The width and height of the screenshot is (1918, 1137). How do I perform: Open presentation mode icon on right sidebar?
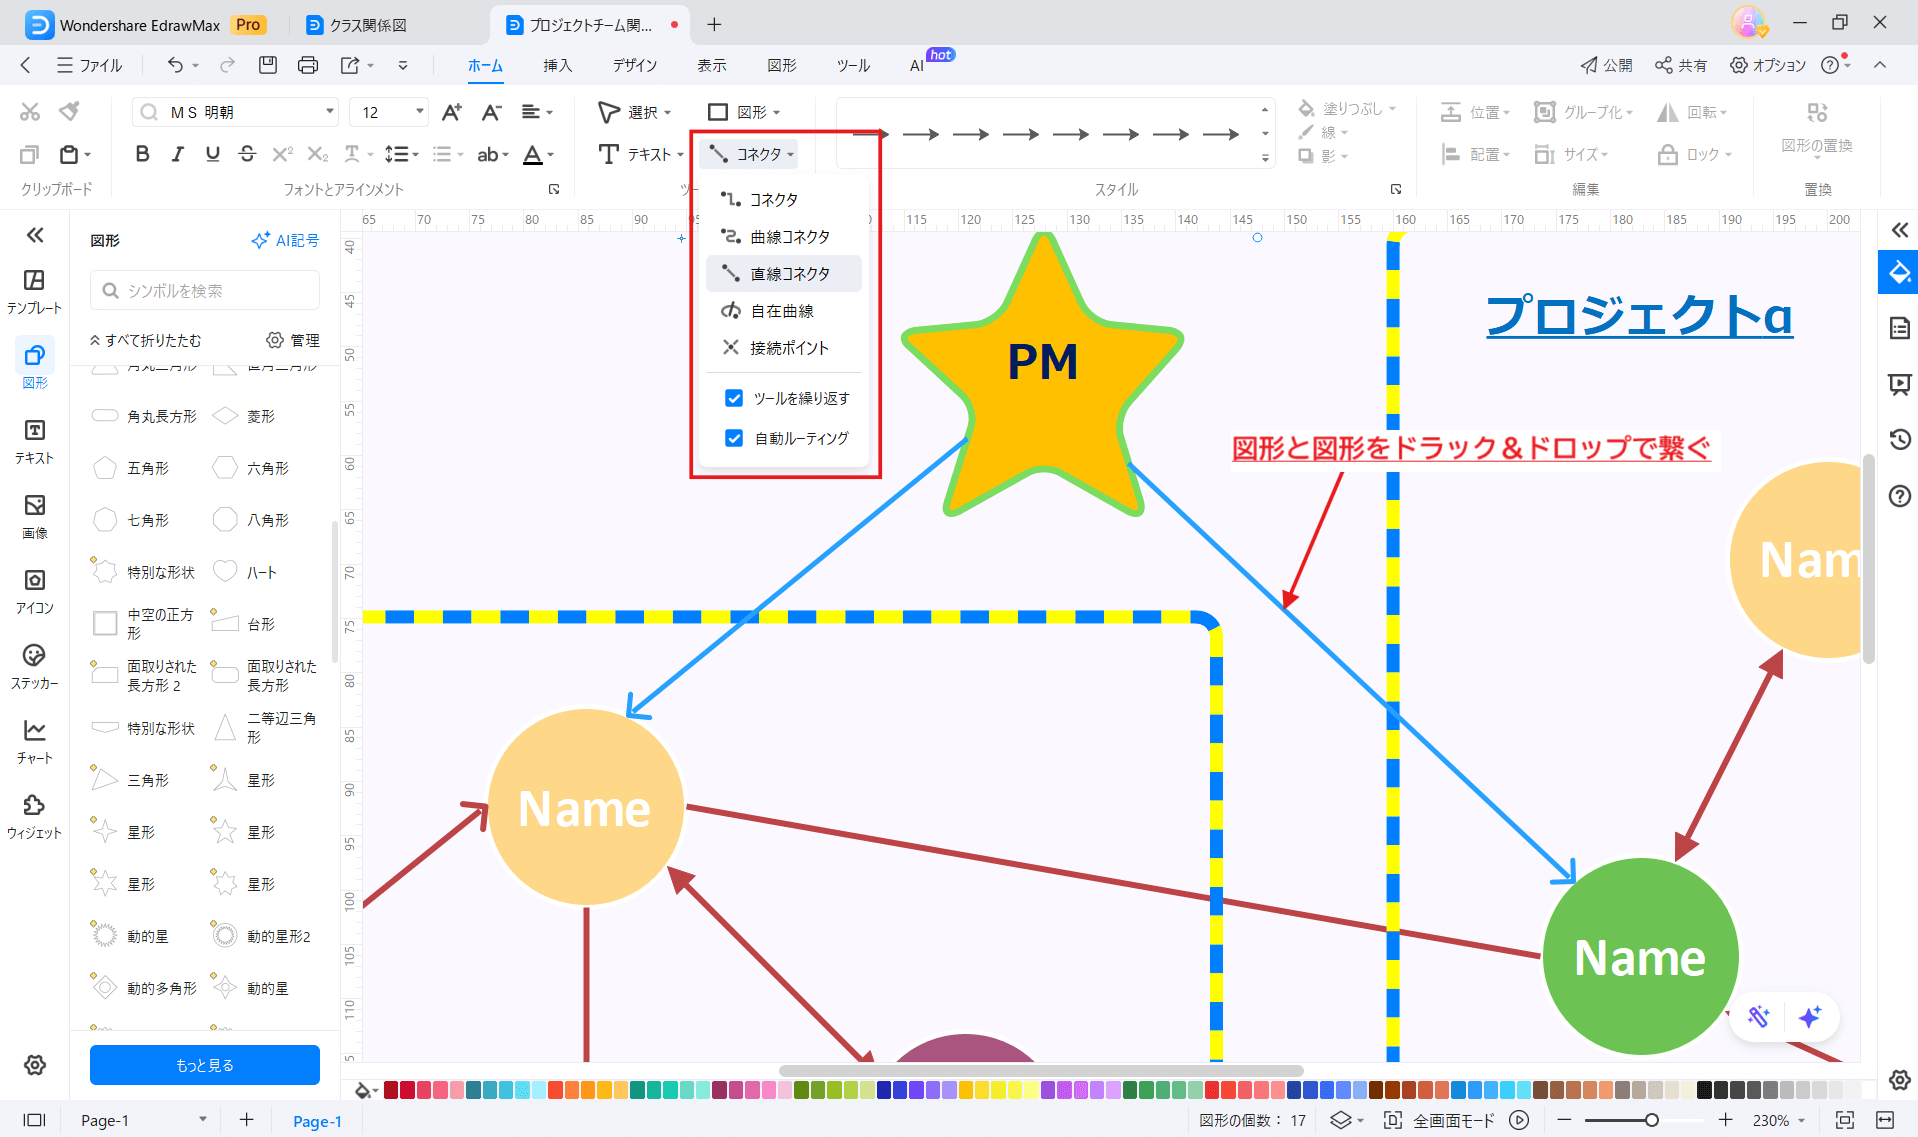(x=1899, y=384)
